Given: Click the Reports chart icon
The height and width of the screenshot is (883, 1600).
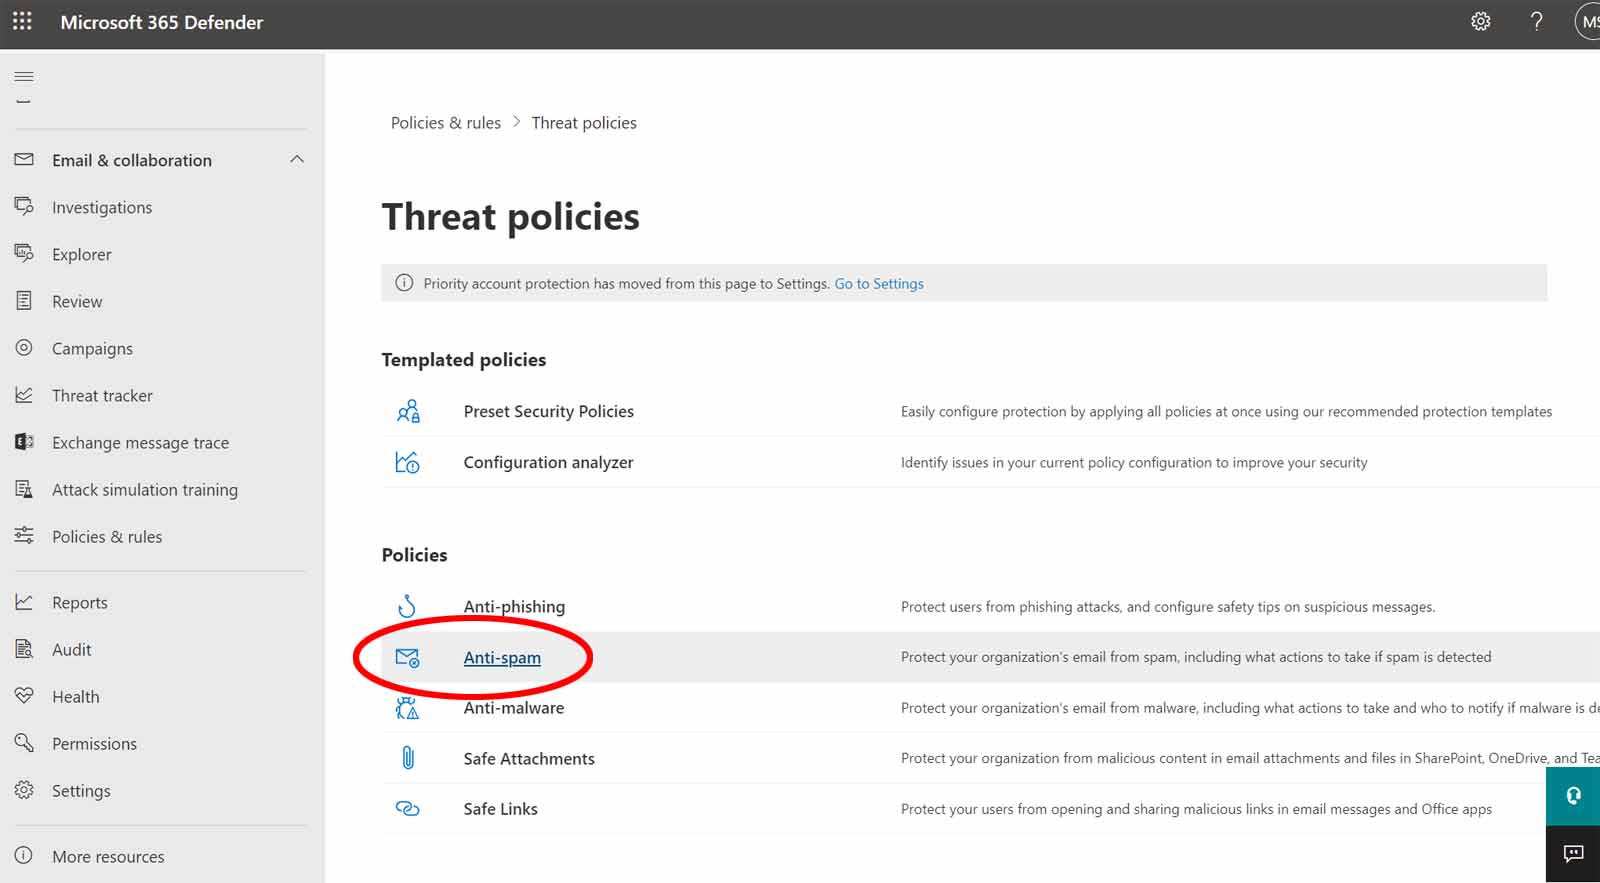Looking at the screenshot, I should [24, 601].
